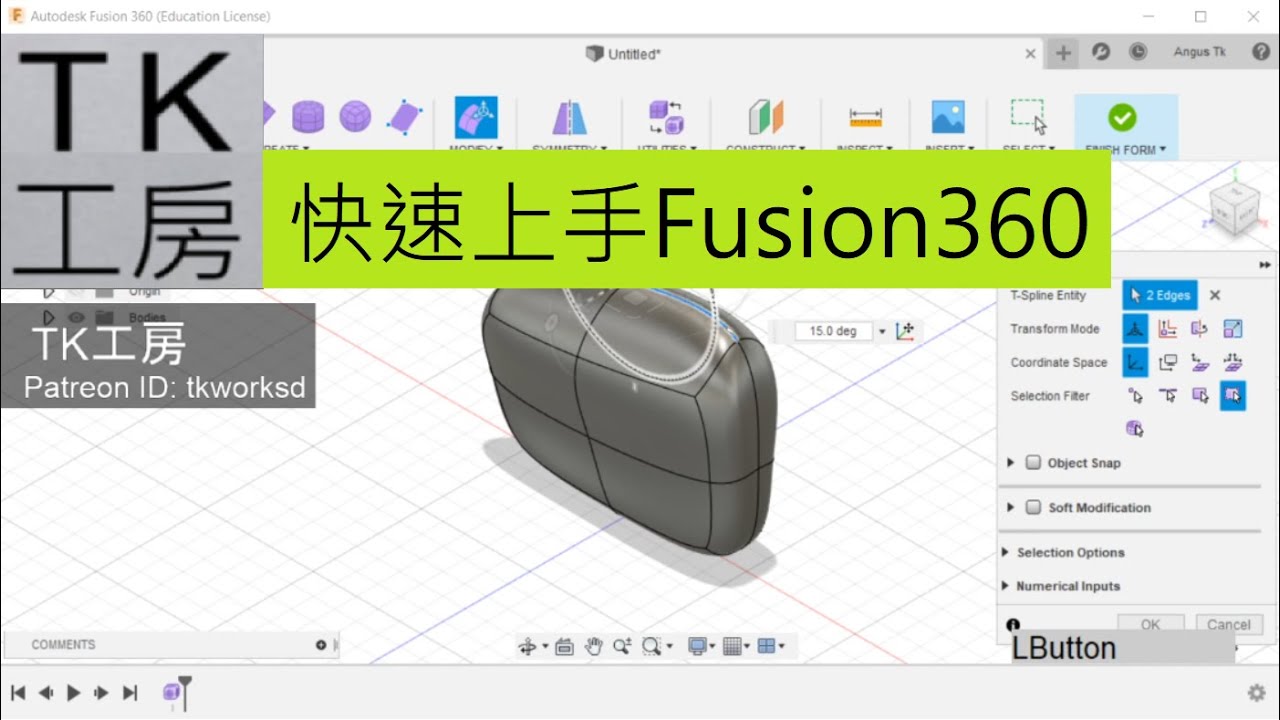Screen dimensions: 1280x720
Task: Switch to the Untitled* document tab
Action: 624,54
